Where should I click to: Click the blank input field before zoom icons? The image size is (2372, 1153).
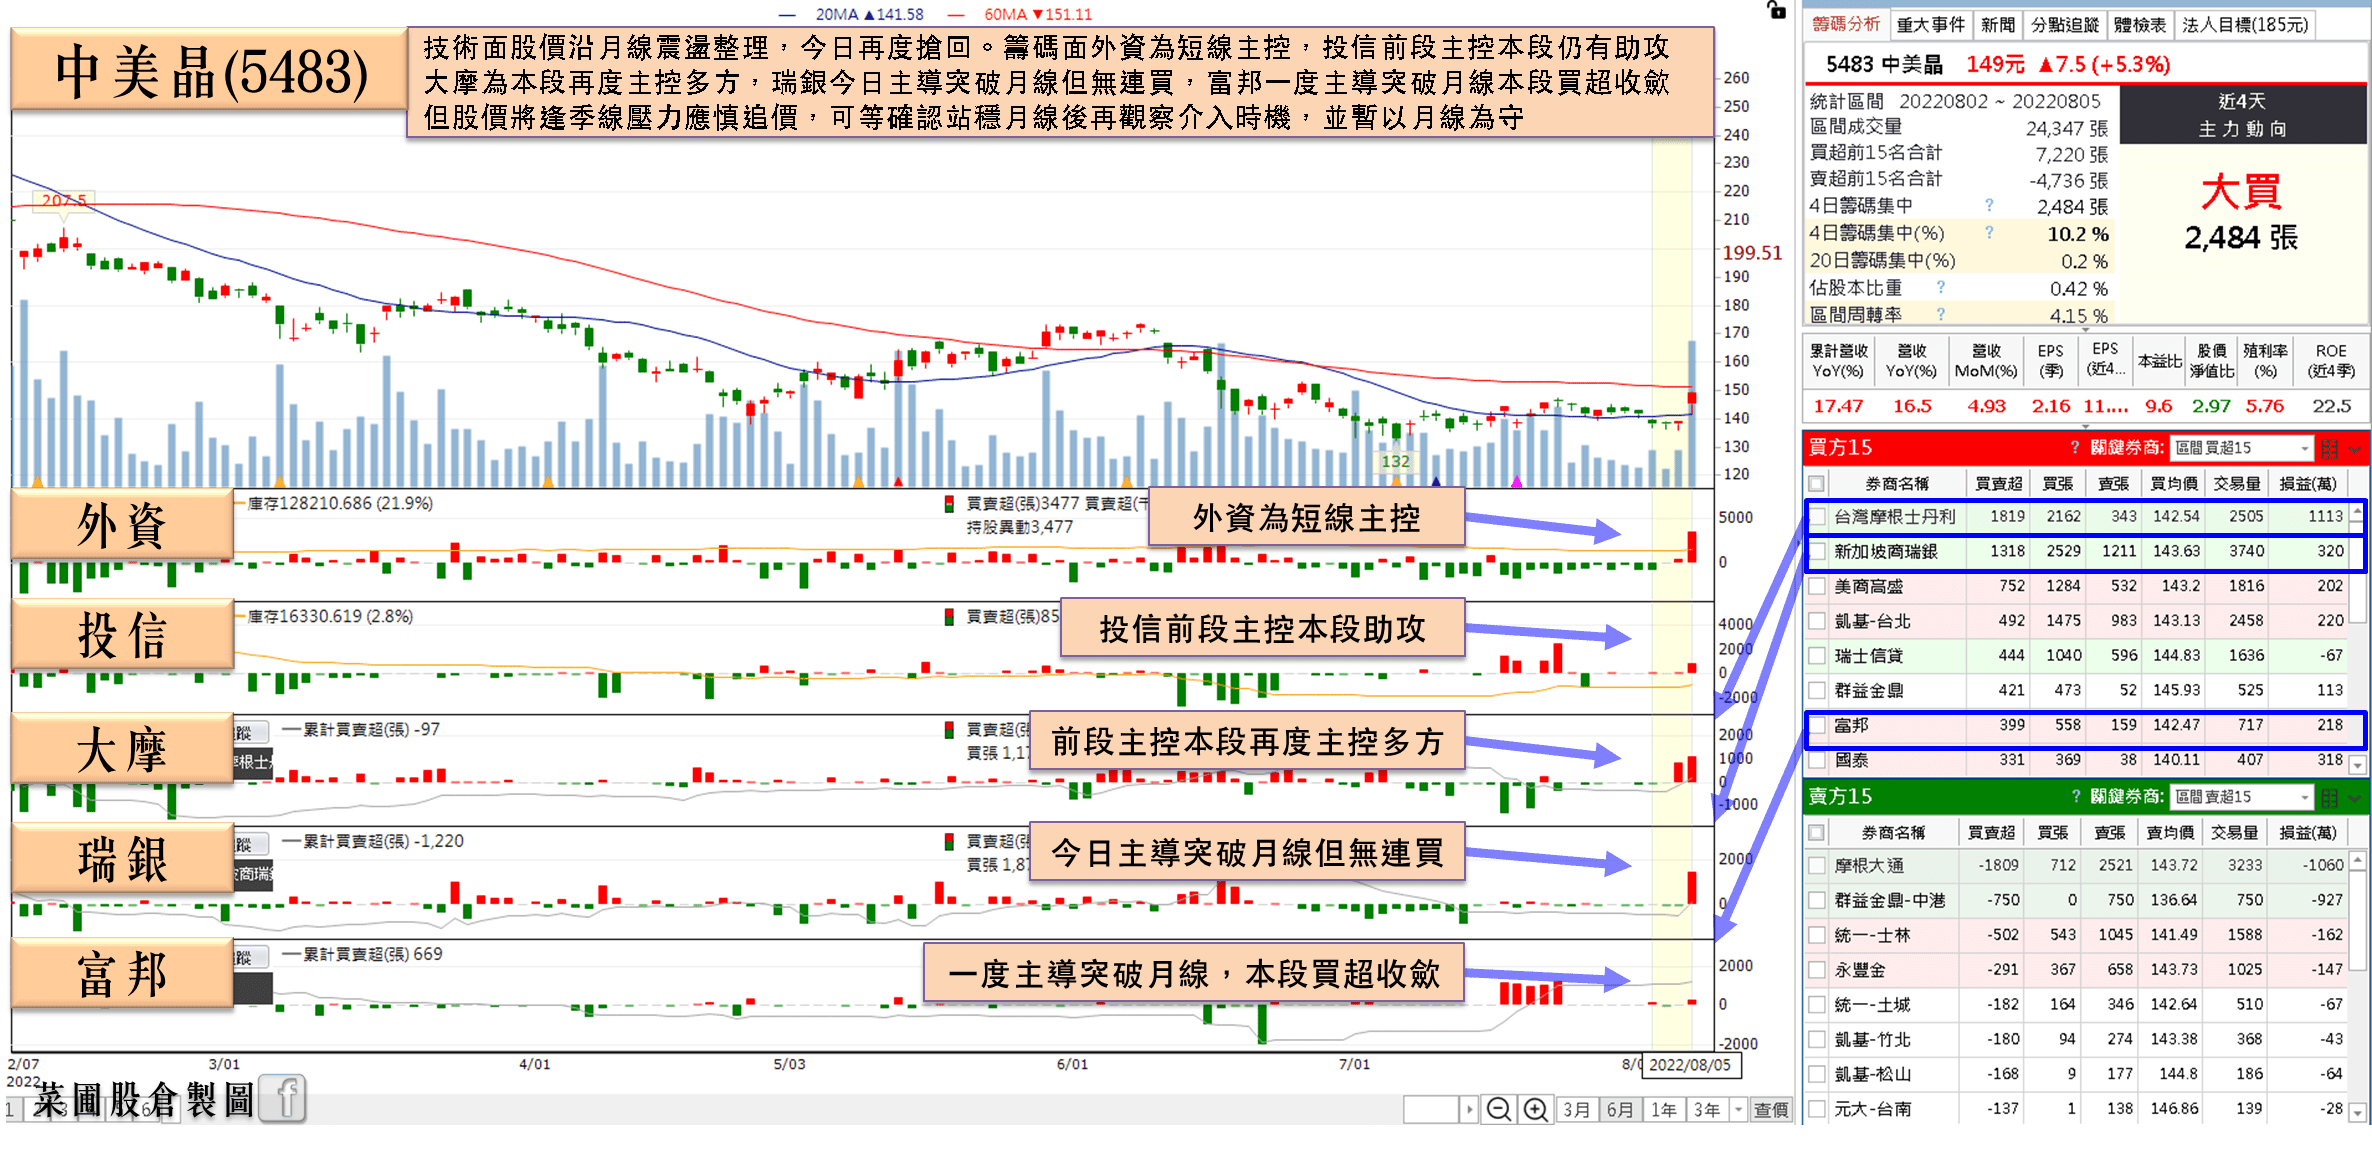click(1431, 1109)
